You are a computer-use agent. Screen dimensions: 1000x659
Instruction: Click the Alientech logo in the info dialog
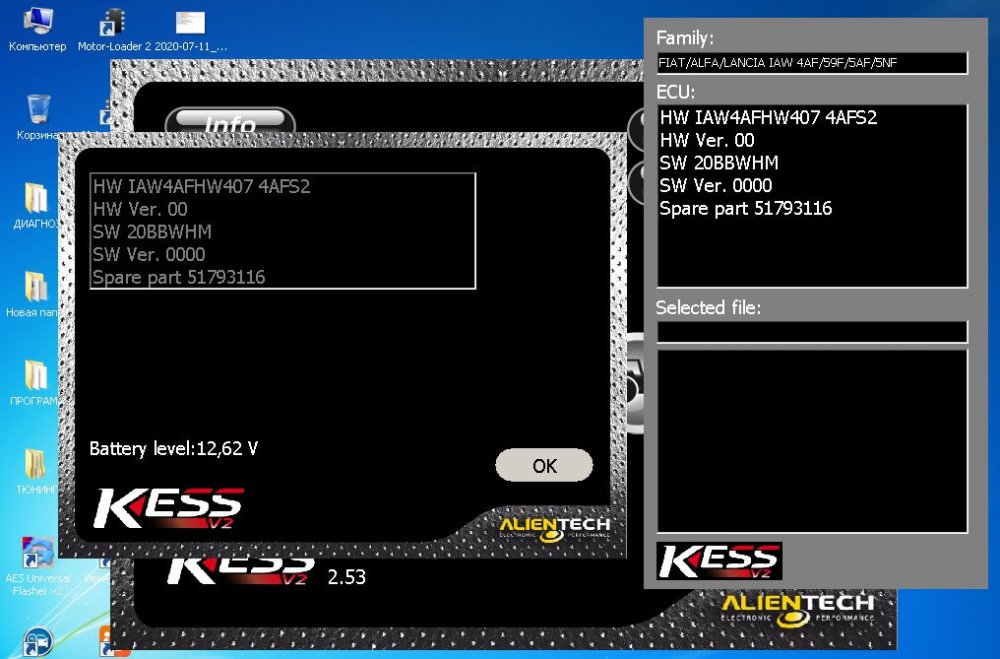point(554,529)
